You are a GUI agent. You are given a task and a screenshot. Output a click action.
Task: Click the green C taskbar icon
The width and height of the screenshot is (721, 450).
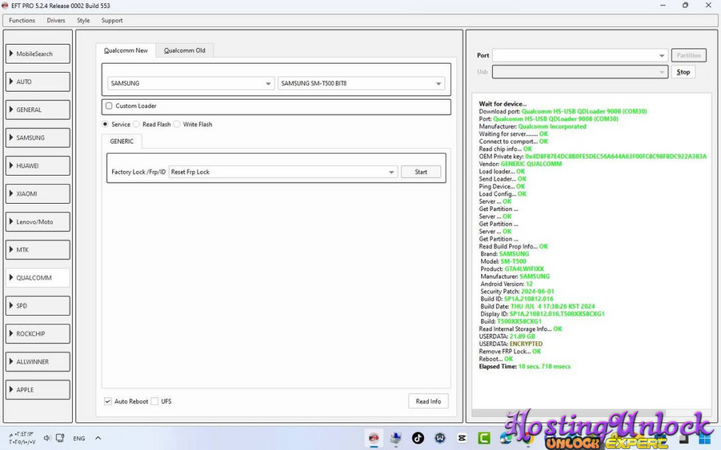[x=484, y=438]
